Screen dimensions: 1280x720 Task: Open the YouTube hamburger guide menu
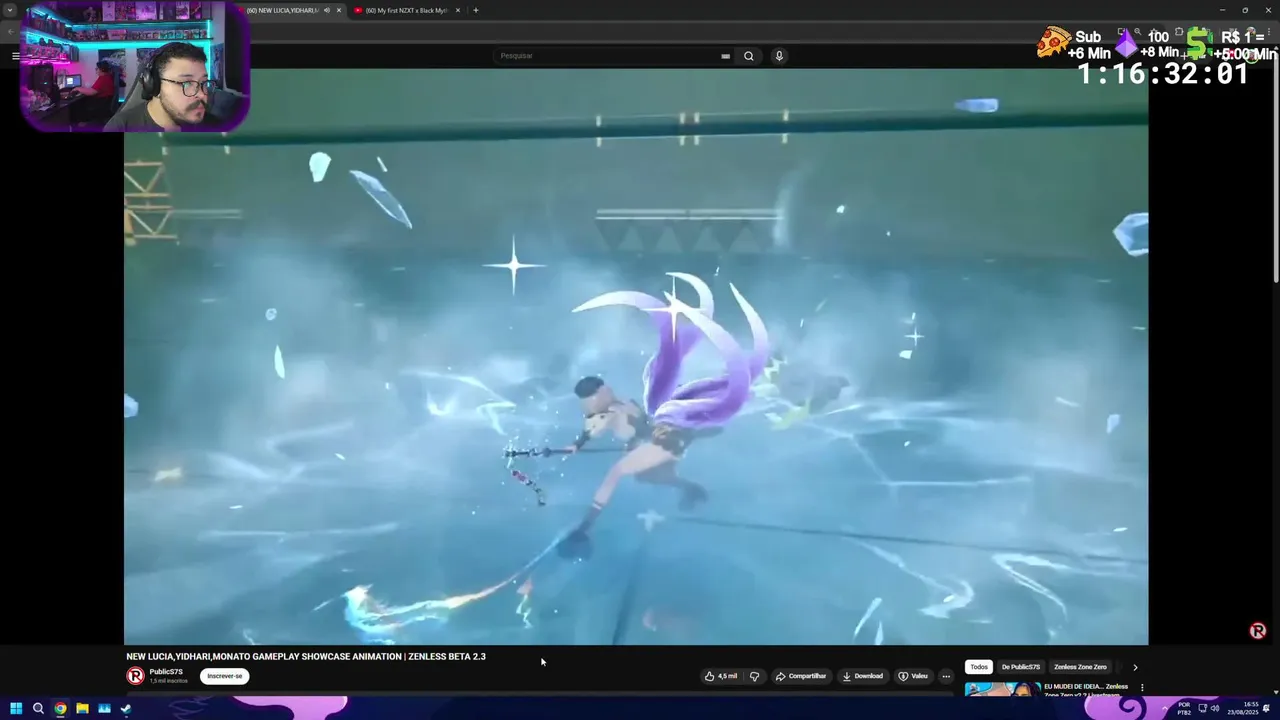tap(15, 56)
